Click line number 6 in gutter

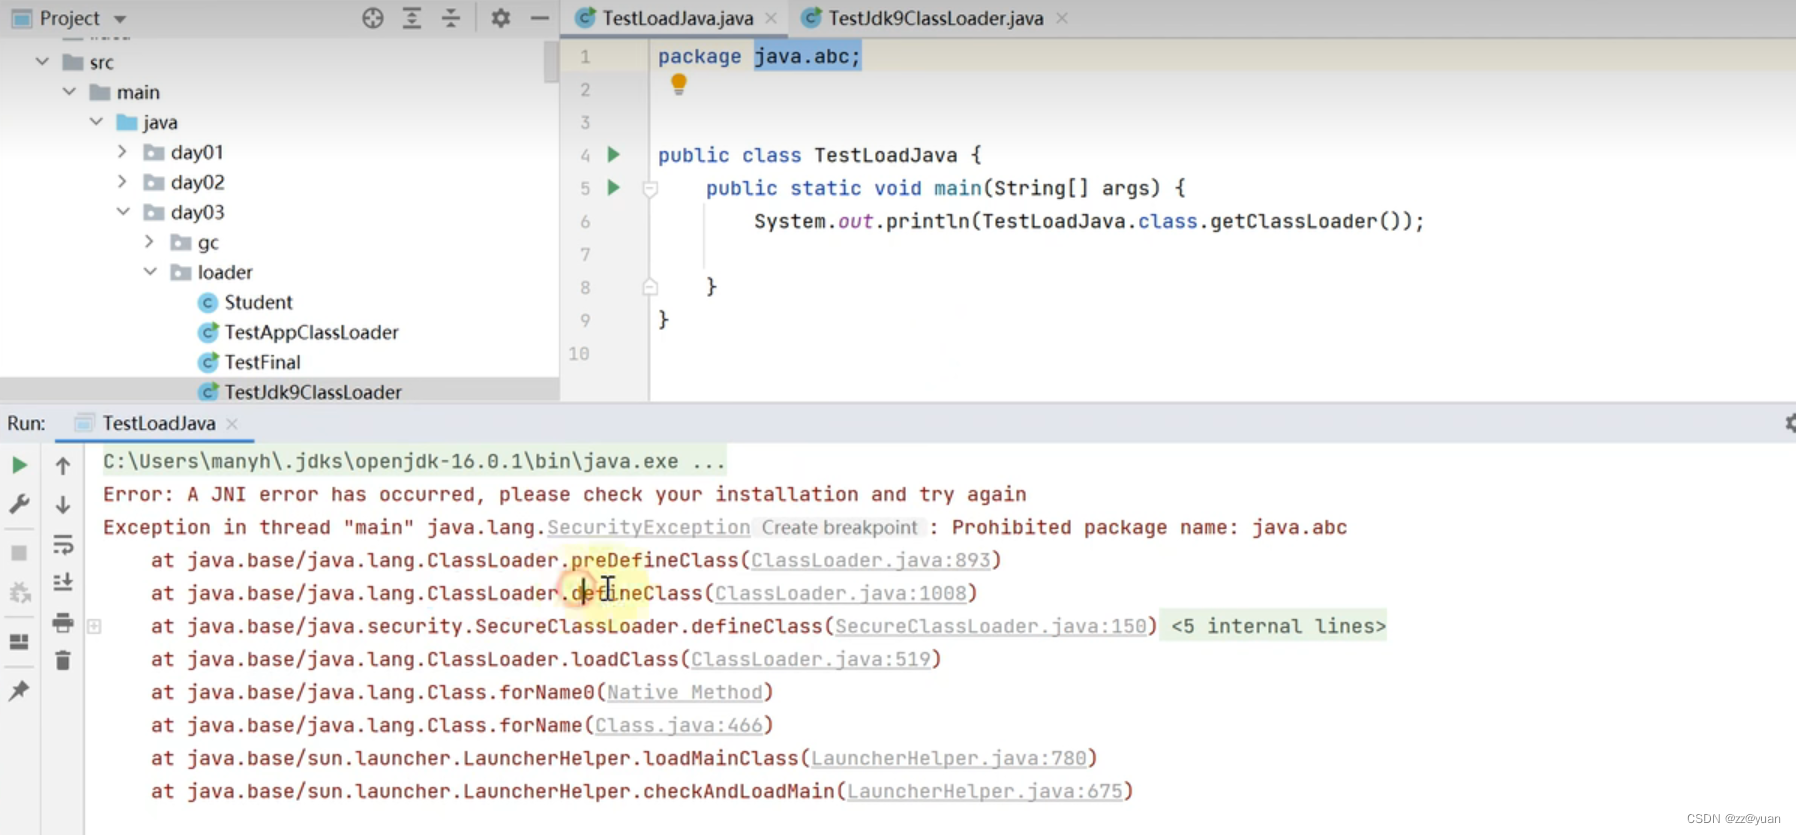coord(585,221)
